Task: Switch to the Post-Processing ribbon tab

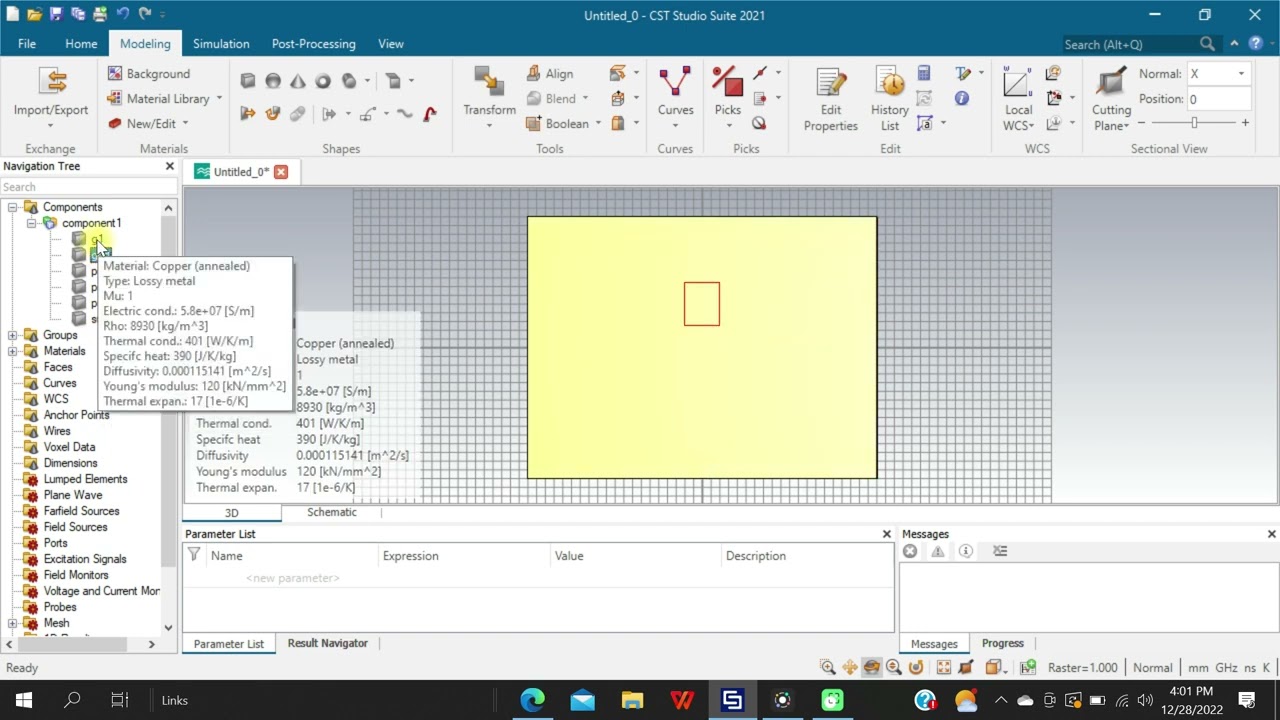Action: point(313,44)
